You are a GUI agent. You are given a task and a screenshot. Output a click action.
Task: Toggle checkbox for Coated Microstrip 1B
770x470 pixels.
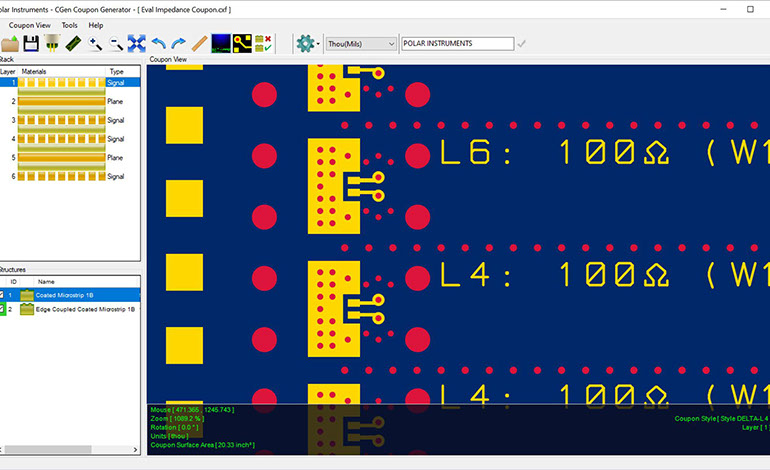[x=3, y=295]
